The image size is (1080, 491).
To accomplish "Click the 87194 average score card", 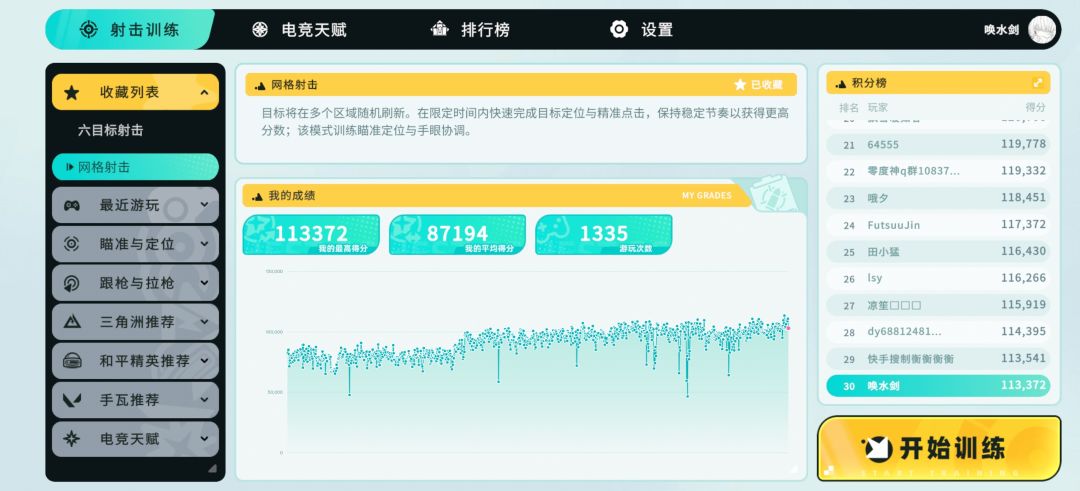I will click(457, 235).
